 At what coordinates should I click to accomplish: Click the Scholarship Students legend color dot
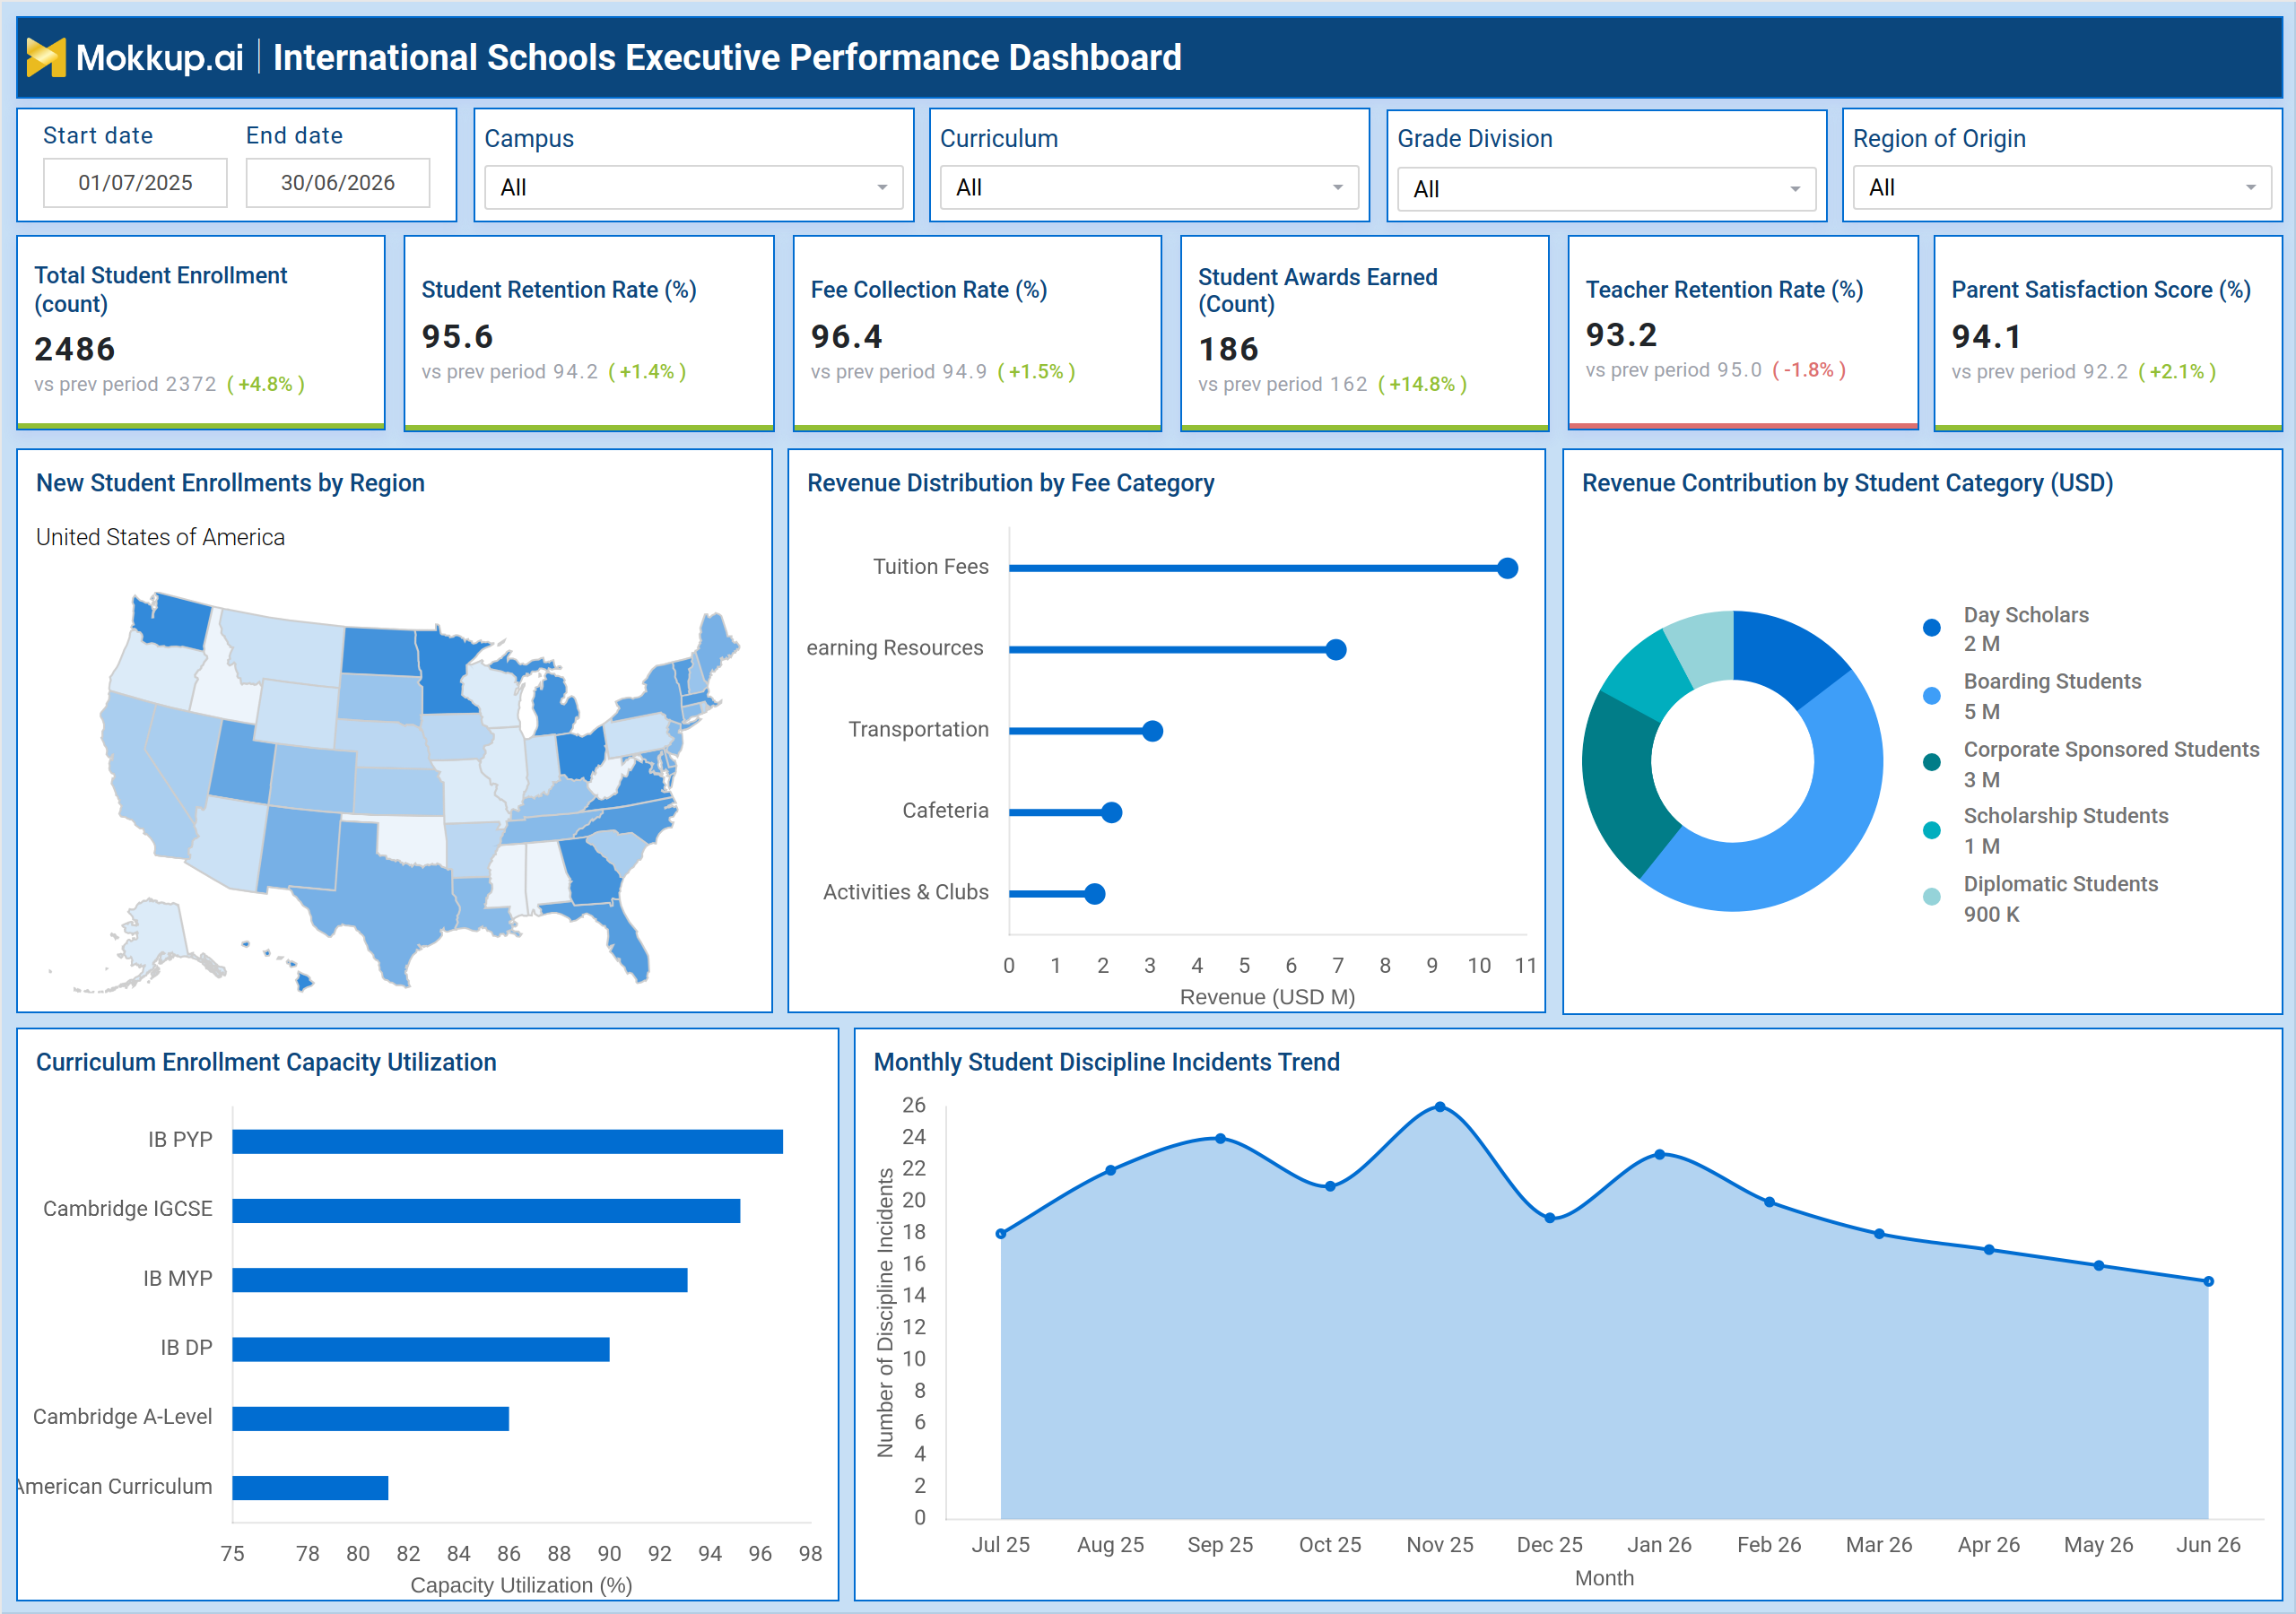coord(1932,830)
